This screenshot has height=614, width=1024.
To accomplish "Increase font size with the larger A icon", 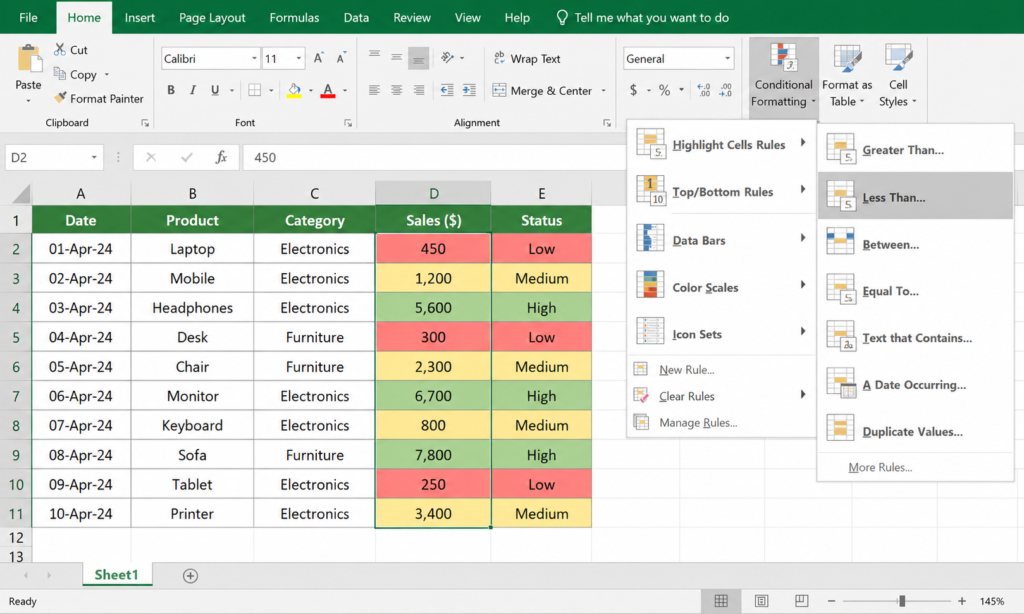I will coord(318,58).
